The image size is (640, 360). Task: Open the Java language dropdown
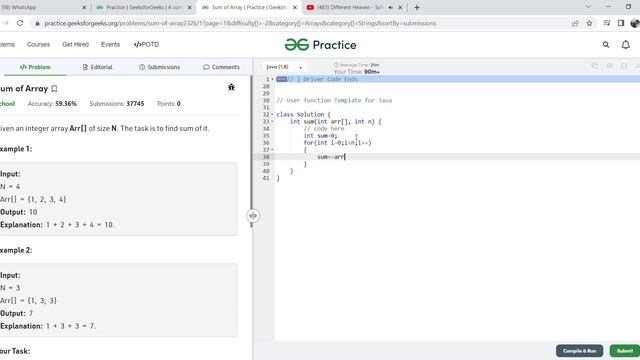284,67
